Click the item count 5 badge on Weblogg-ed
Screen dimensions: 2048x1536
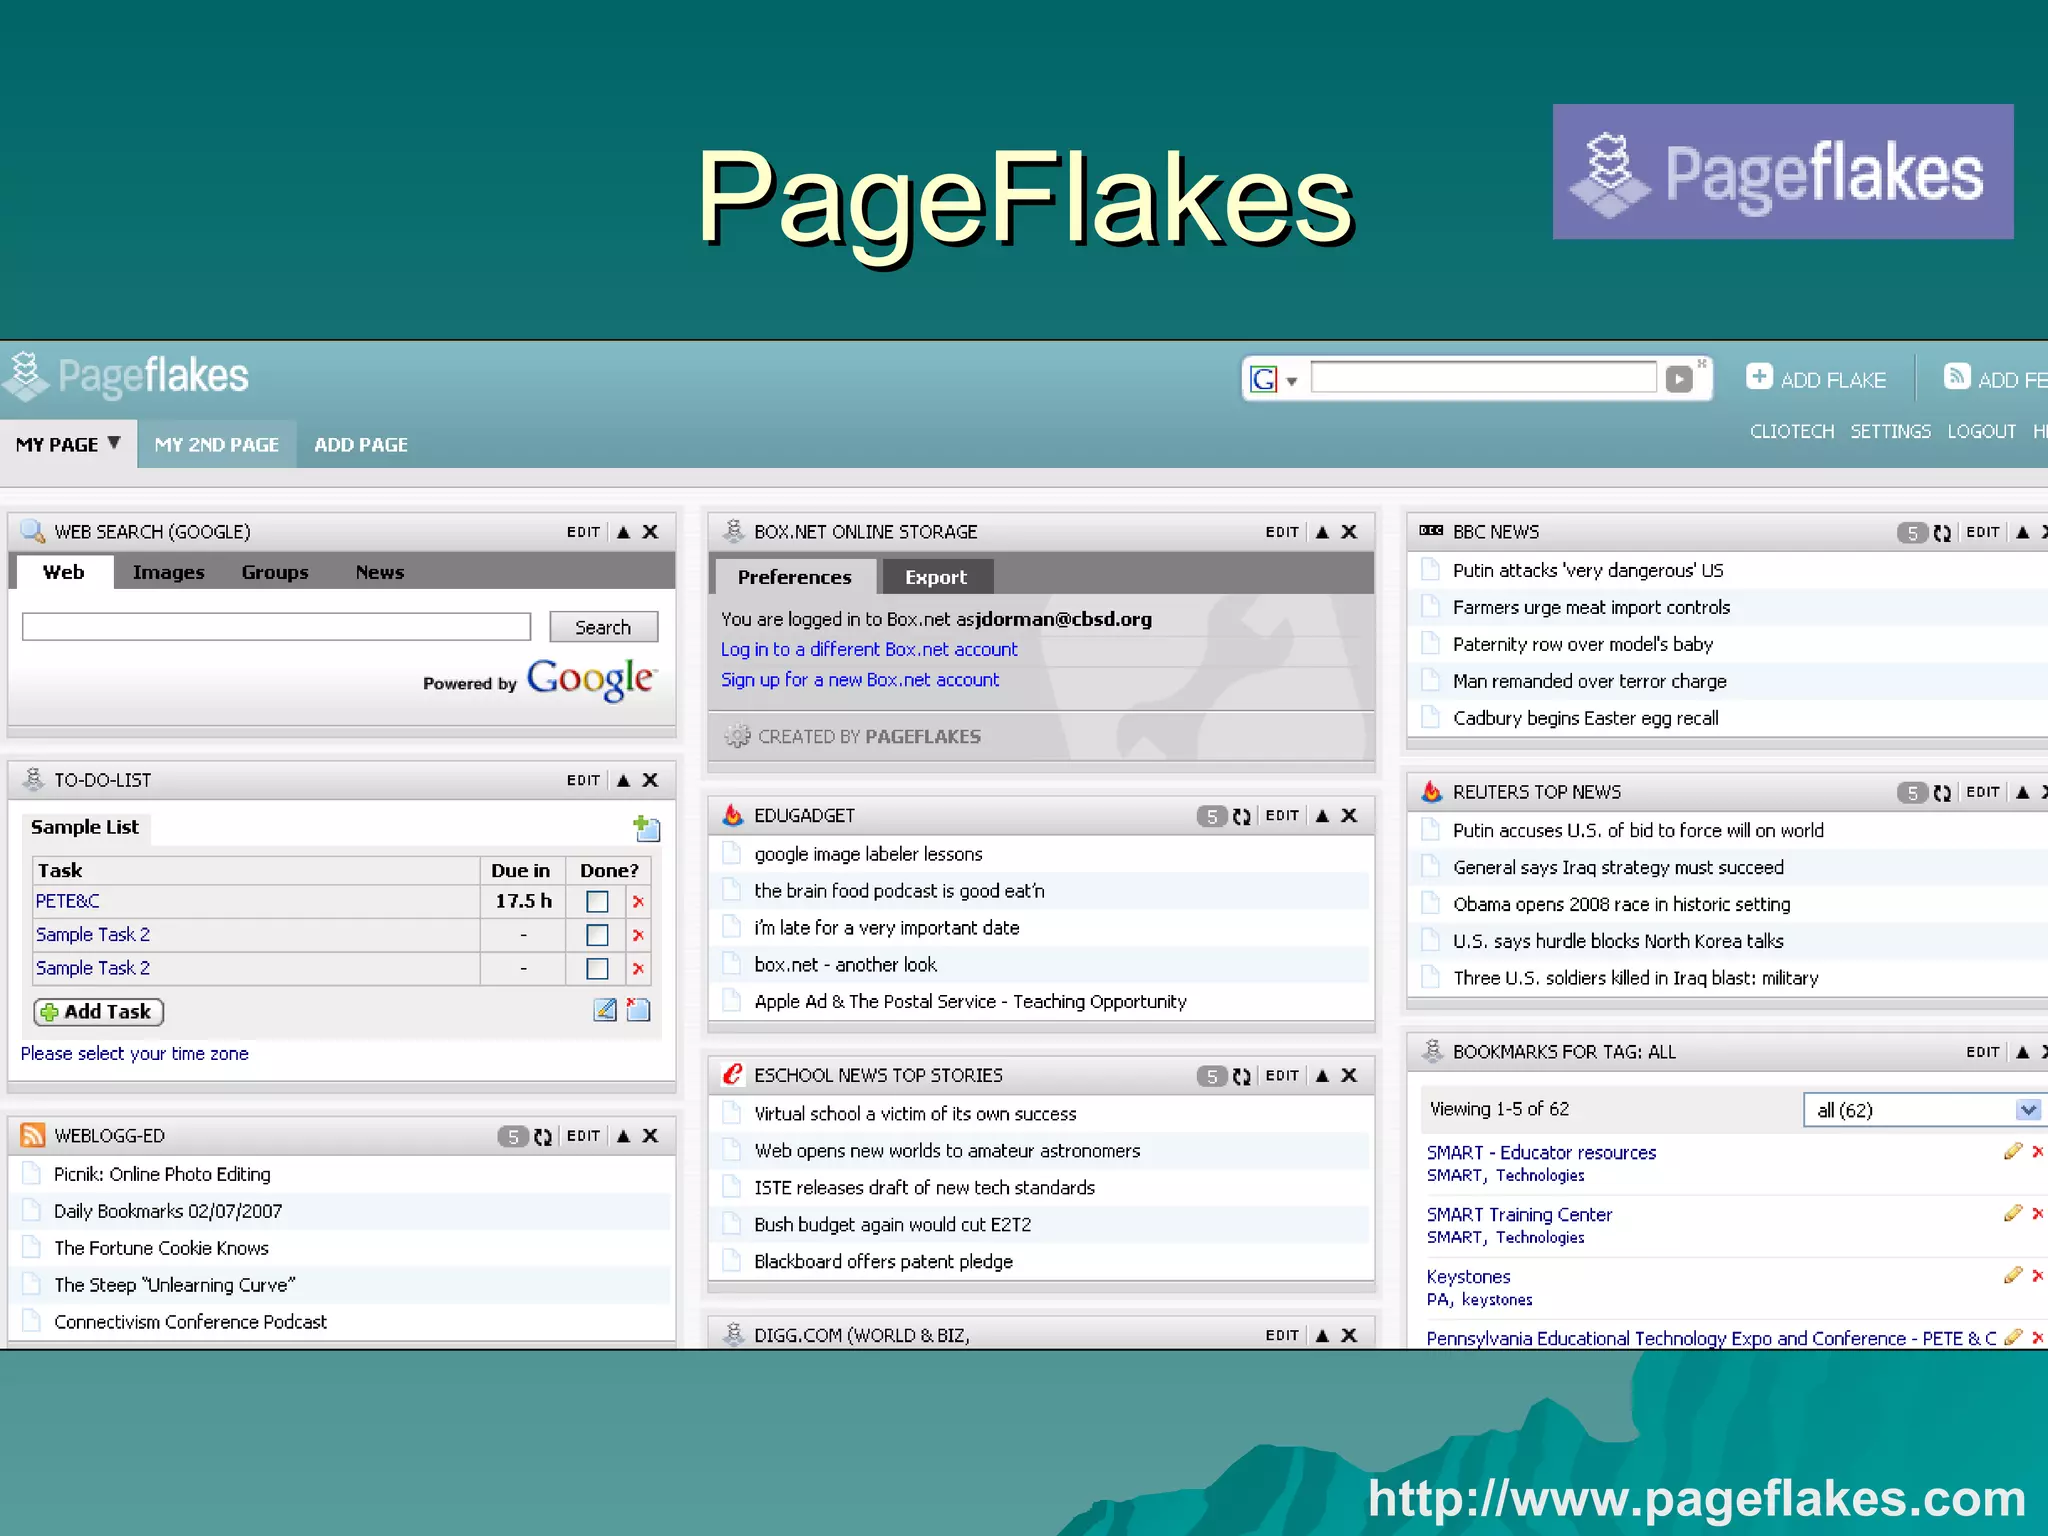[x=512, y=1137]
